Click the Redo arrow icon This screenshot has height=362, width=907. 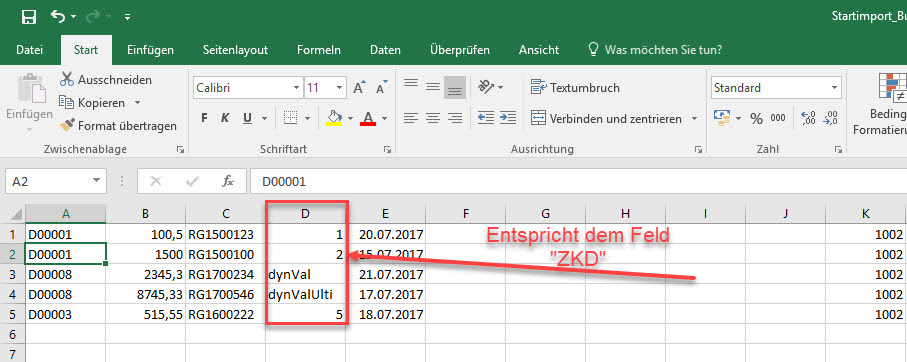[x=93, y=17]
